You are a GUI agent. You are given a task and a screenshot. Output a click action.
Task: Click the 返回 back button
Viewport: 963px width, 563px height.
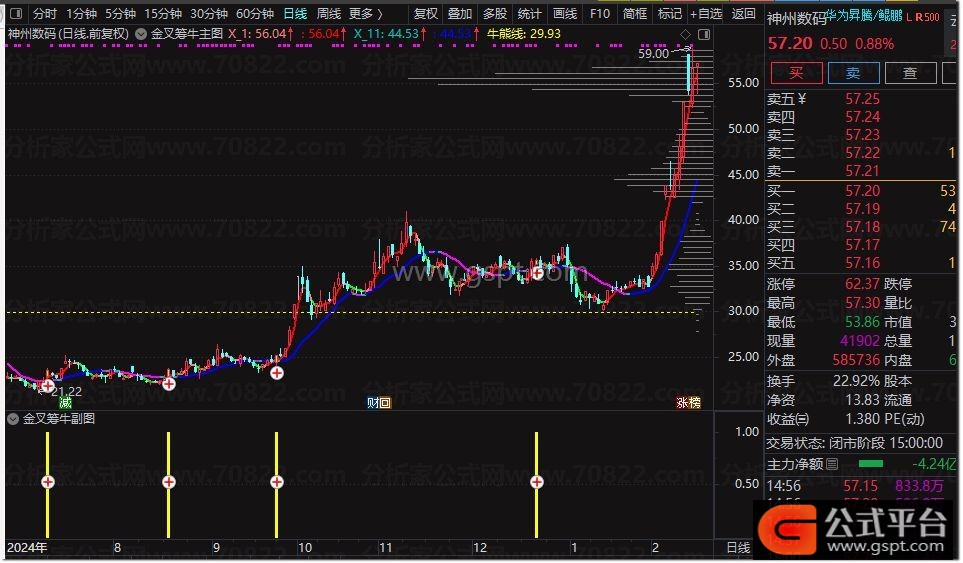point(743,14)
